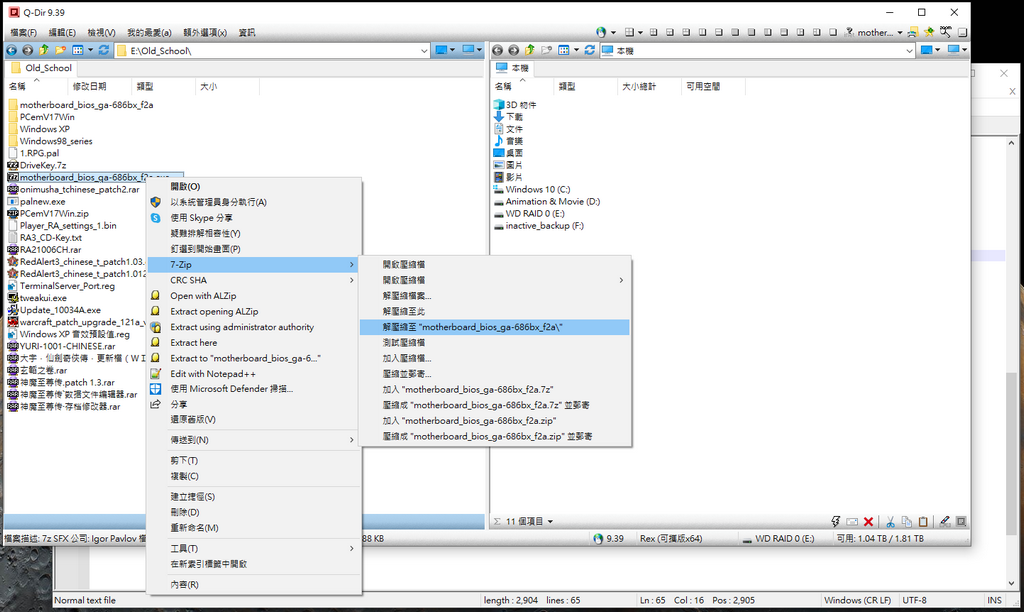1024x612 pixels.
Task: Sort left pane by 修改日期 column
Action: point(99,86)
